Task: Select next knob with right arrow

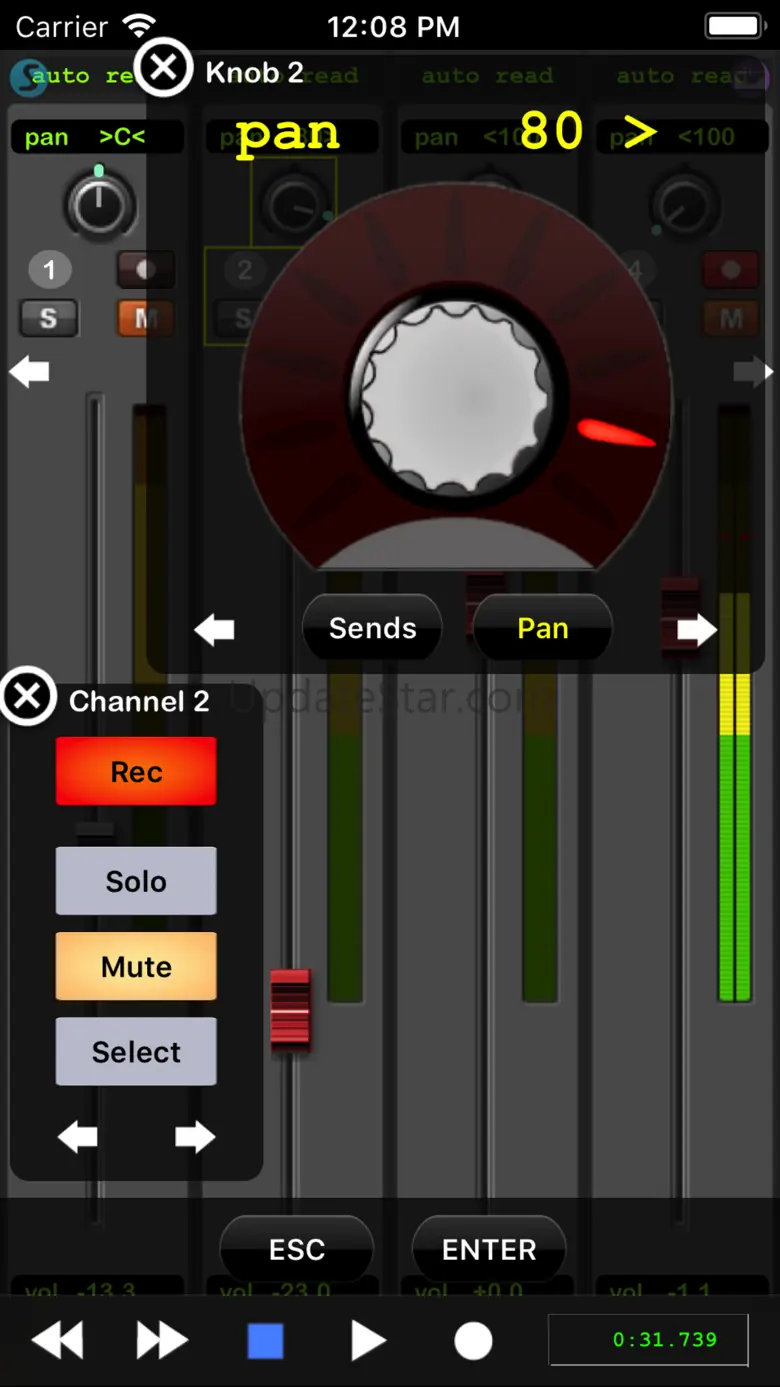Action: [x=697, y=630]
